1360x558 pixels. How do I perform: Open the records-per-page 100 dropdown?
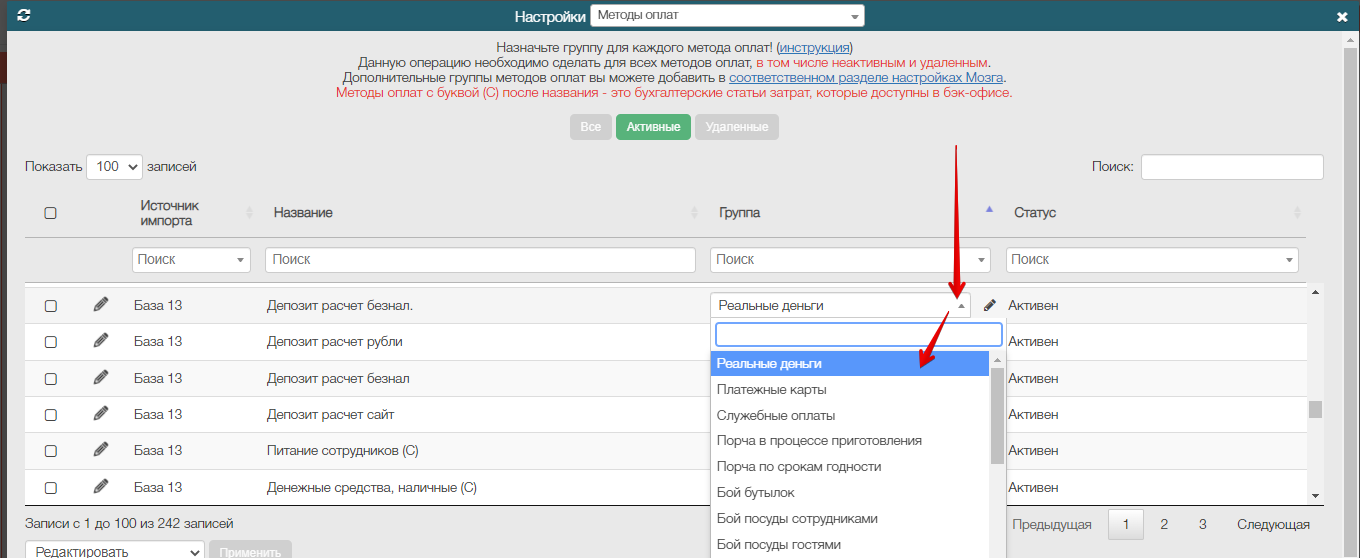115,167
